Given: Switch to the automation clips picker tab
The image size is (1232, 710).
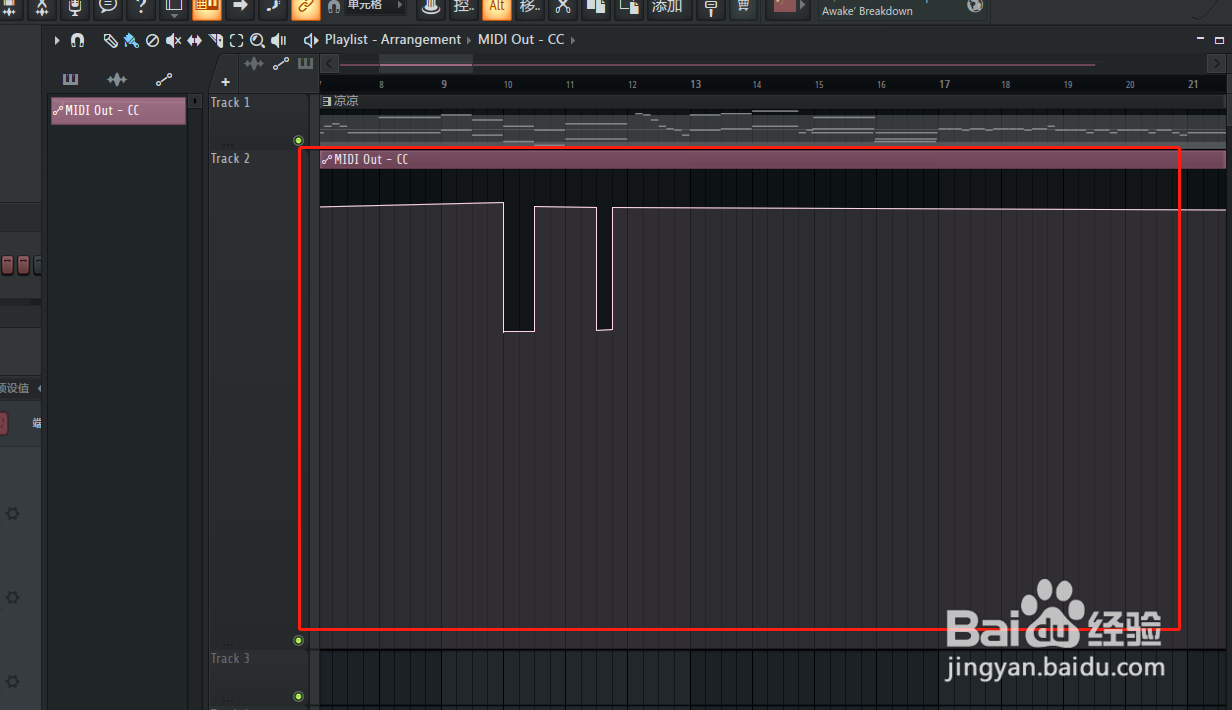Looking at the screenshot, I should pos(164,80).
